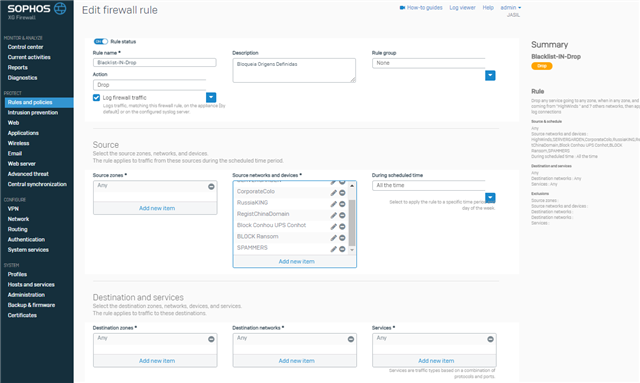Open During scheduled time dropdown arrow
This screenshot has width=640, height=383.
[x=490, y=198]
